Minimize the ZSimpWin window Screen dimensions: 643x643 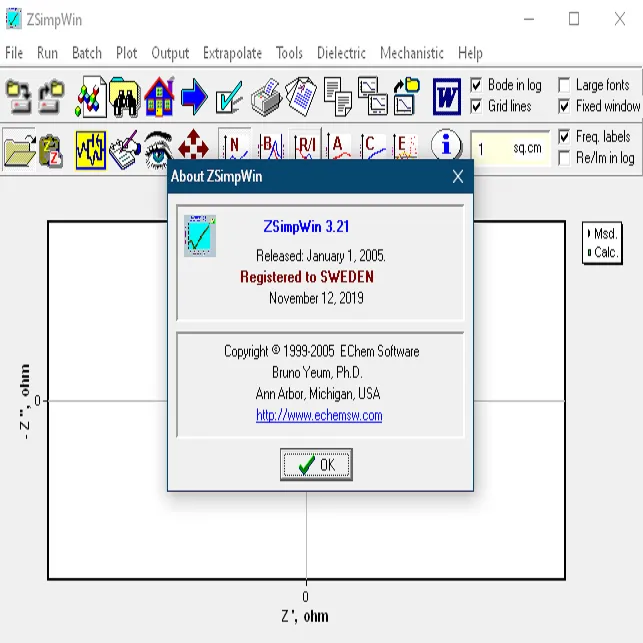529,19
